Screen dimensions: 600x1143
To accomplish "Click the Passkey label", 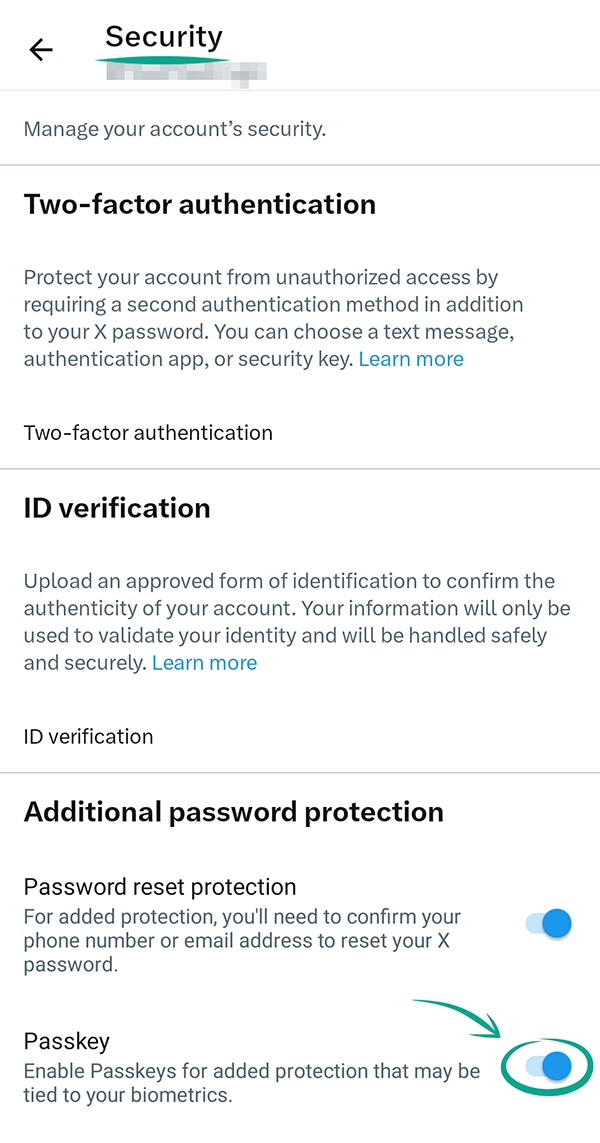I will click(66, 1041).
